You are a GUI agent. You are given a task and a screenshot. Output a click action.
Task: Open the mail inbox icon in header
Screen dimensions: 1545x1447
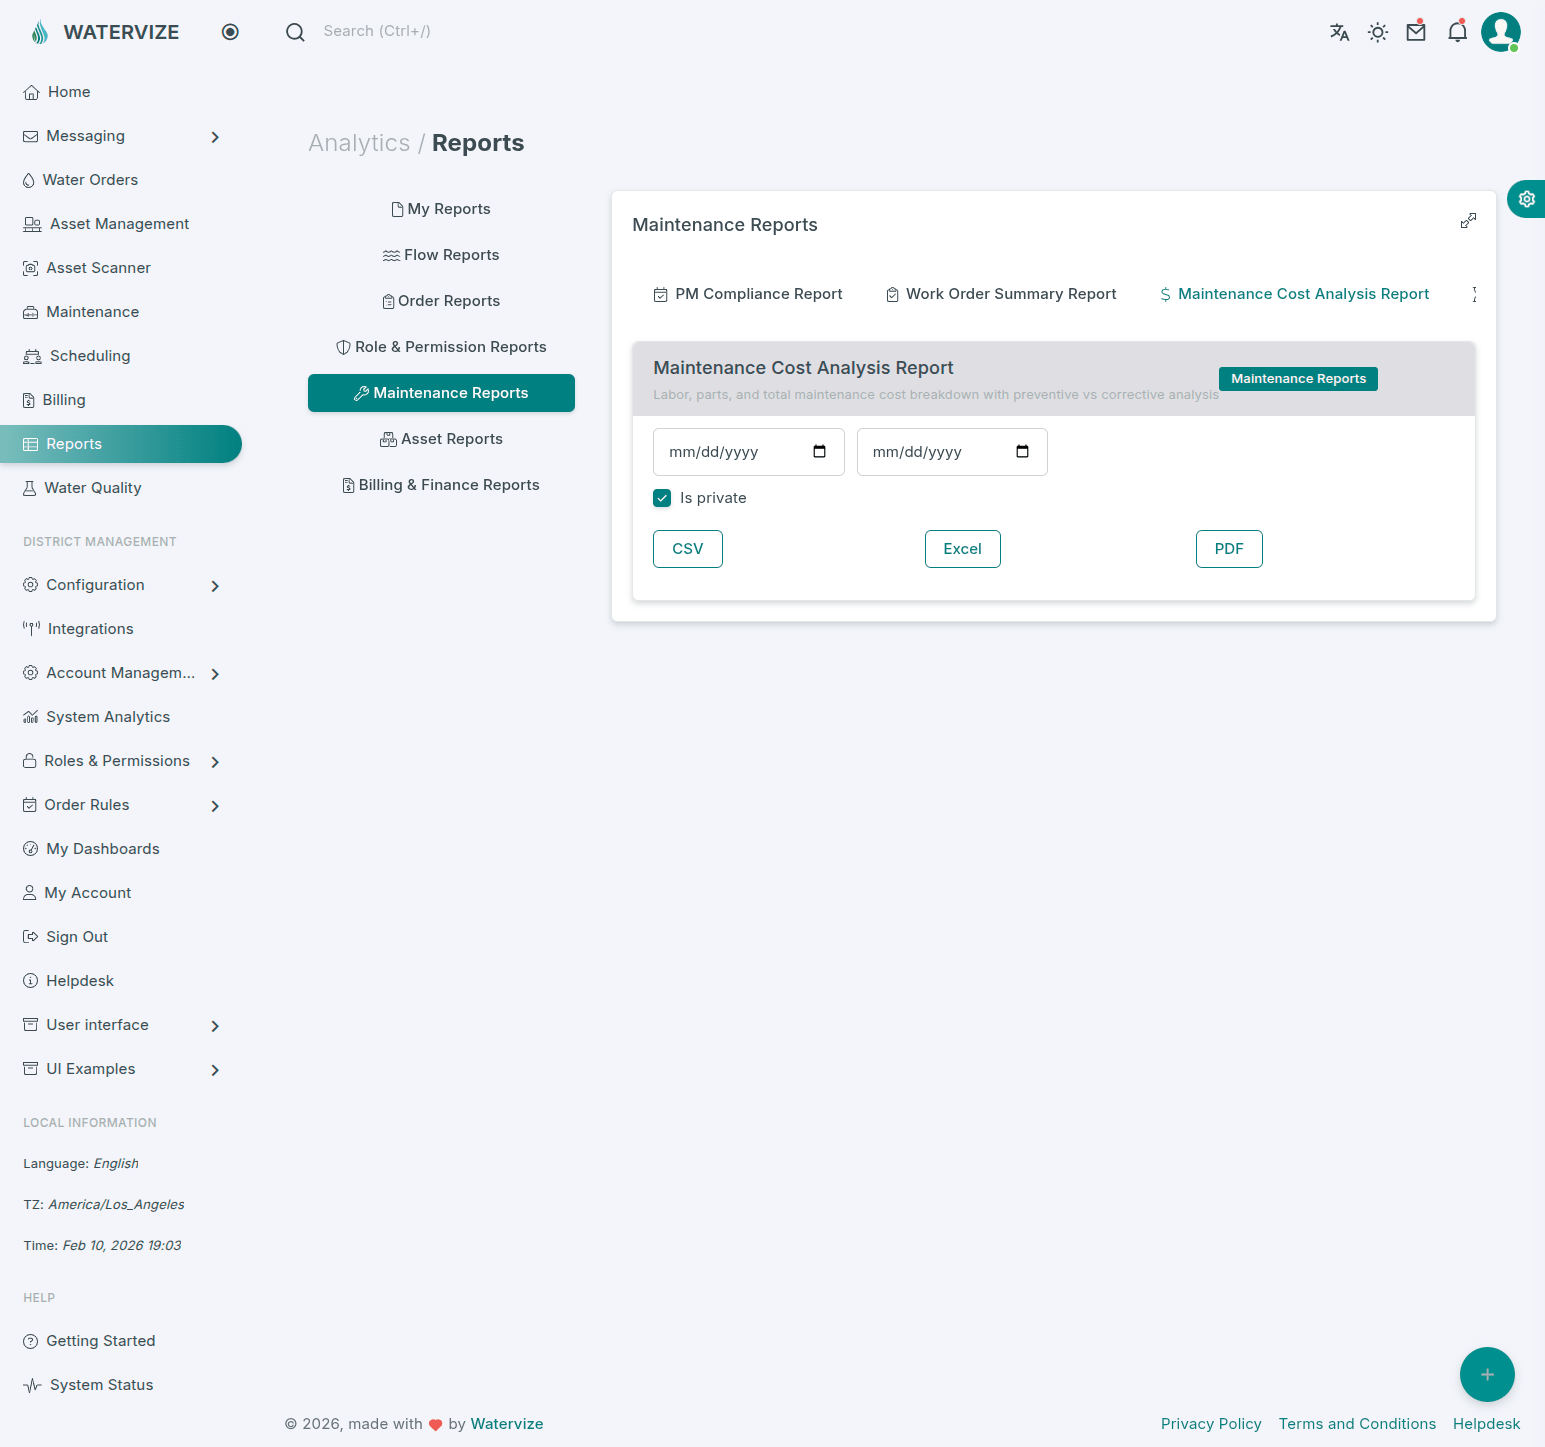coord(1416,32)
